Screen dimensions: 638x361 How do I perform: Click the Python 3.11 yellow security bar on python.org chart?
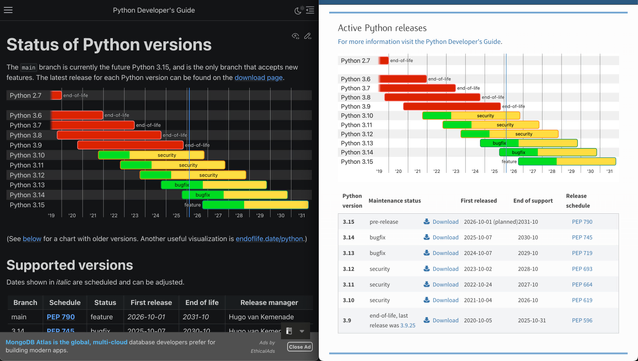pyautogui.click(x=505, y=125)
